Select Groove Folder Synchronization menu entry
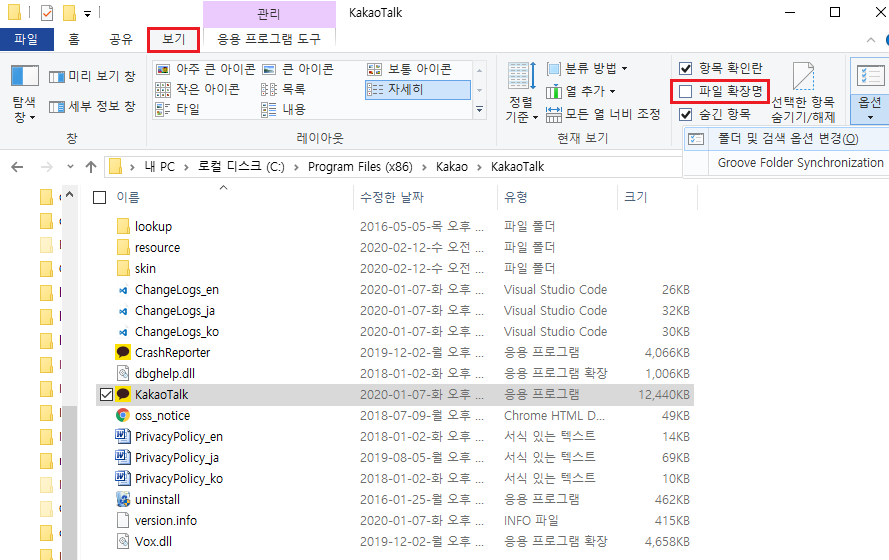This screenshot has height=560, width=889. tap(800, 163)
